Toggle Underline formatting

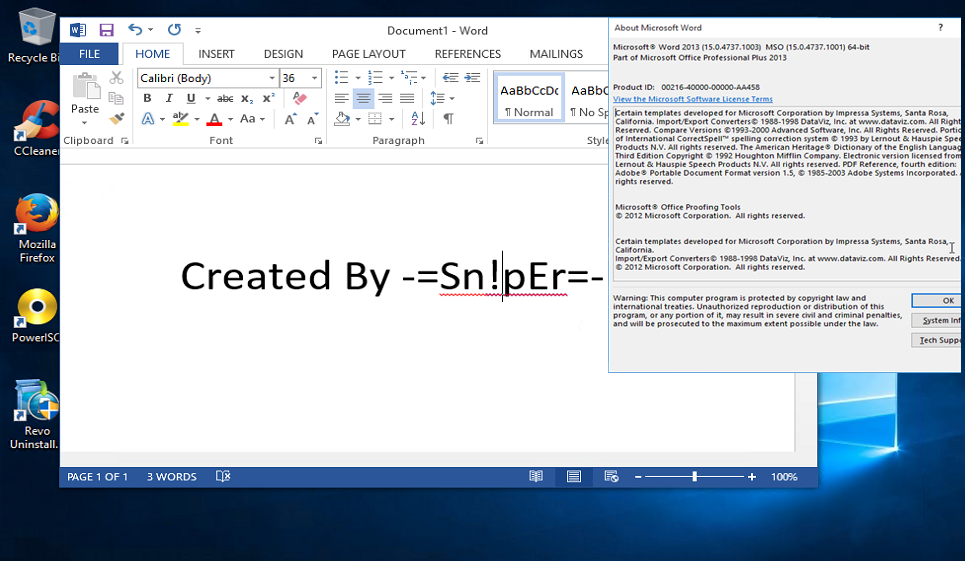[x=191, y=98]
